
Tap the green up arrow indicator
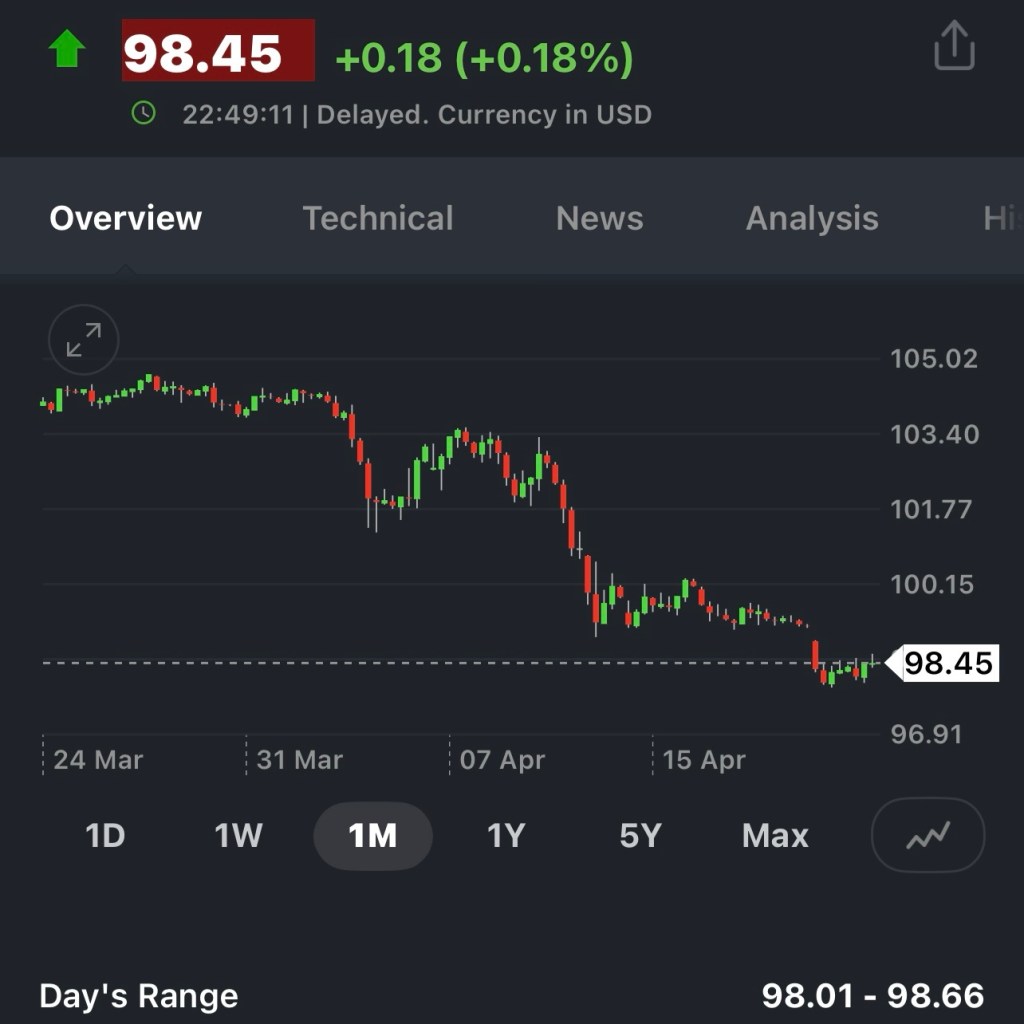pyautogui.click(x=67, y=49)
